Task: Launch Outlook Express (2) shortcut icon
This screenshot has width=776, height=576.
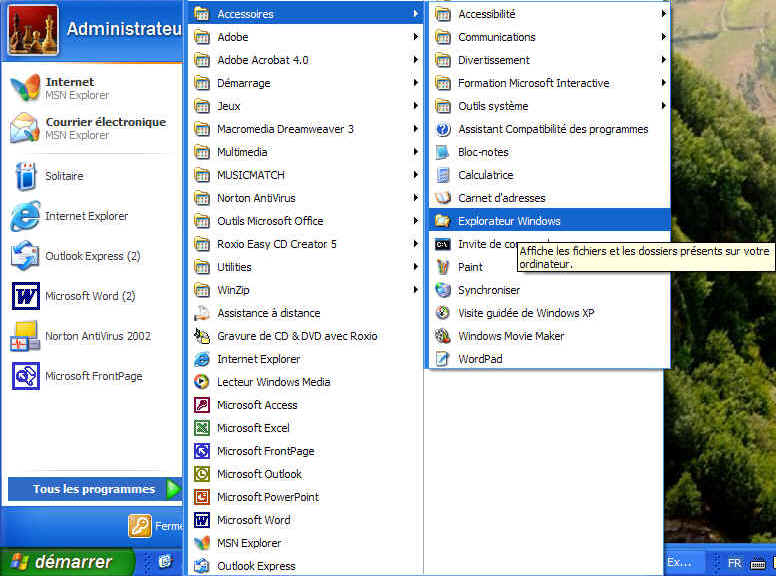Action: [x=25, y=255]
